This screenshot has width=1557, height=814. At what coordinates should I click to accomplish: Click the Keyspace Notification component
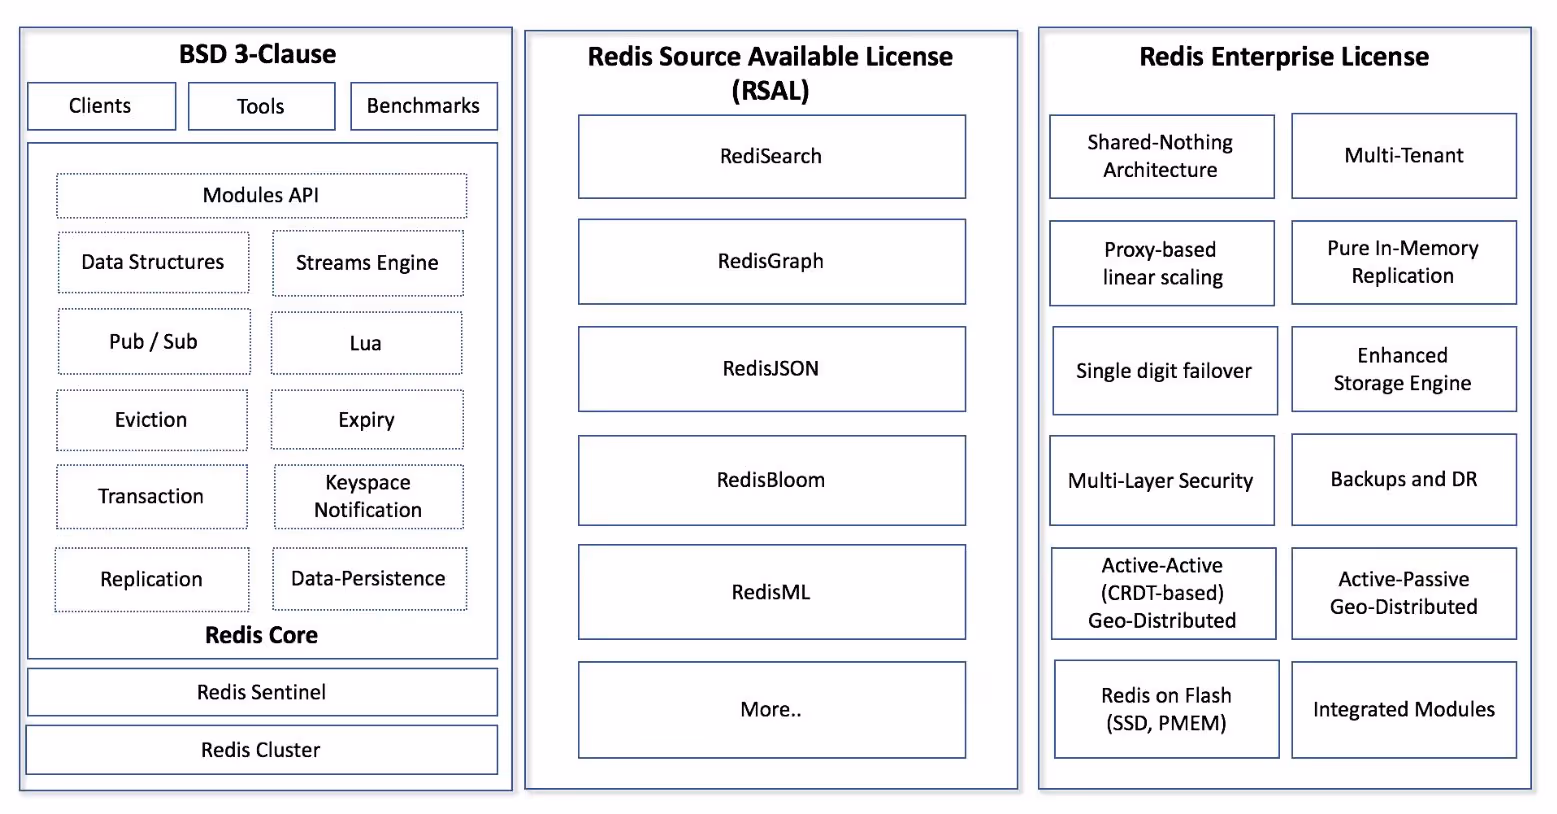click(368, 496)
